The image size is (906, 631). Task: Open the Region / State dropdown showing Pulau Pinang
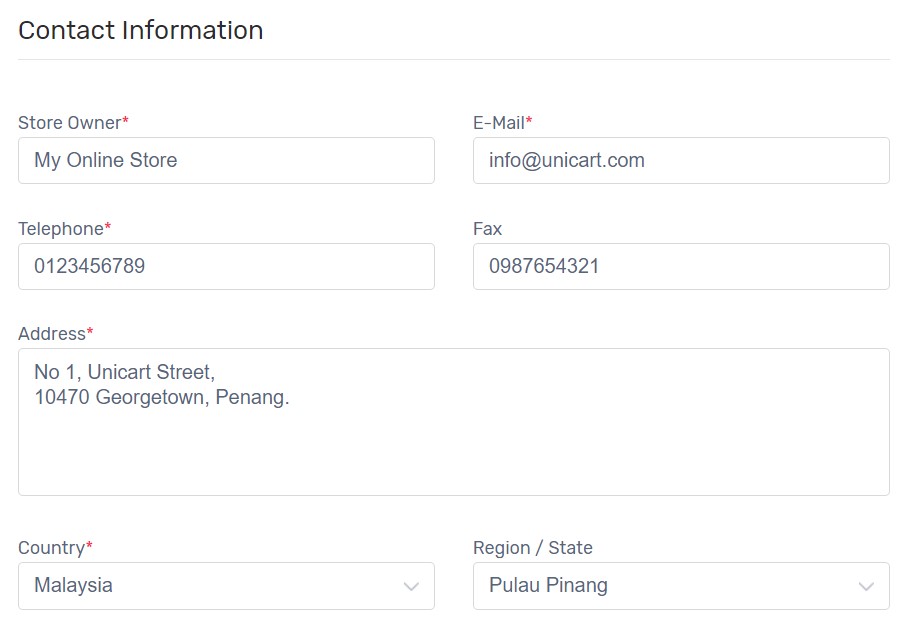pos(681,586)
